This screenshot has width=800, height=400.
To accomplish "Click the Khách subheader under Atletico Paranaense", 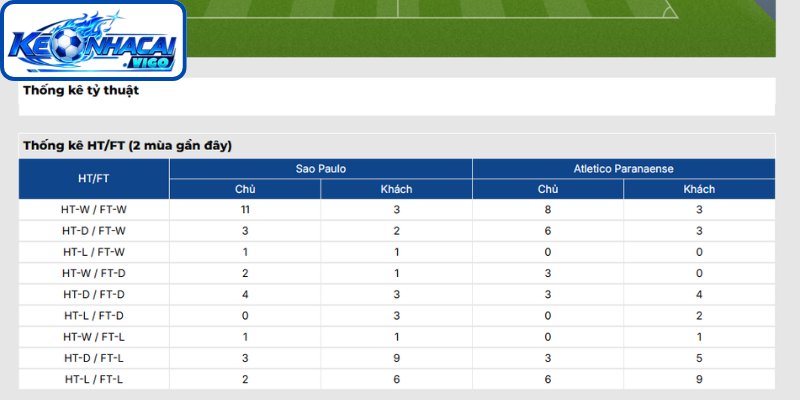I will coord(699,189).
